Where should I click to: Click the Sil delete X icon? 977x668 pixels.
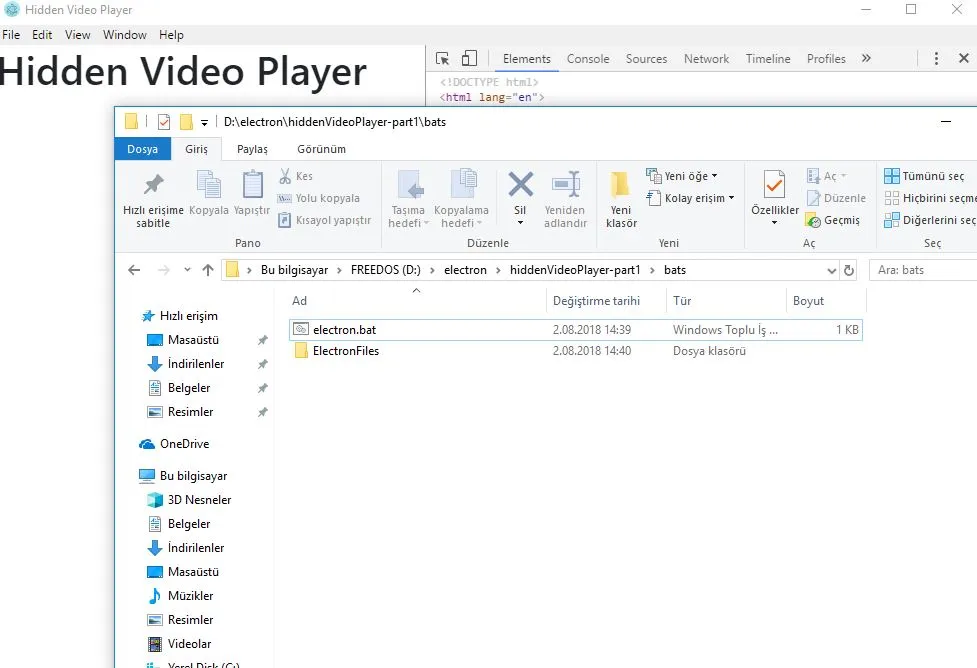(520, 184)
